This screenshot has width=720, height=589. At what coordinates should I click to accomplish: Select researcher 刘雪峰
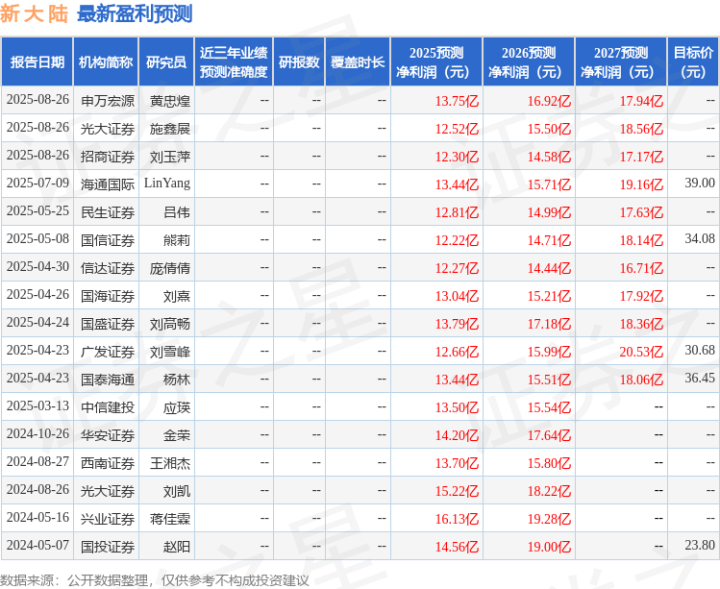[x=169, y=352]
